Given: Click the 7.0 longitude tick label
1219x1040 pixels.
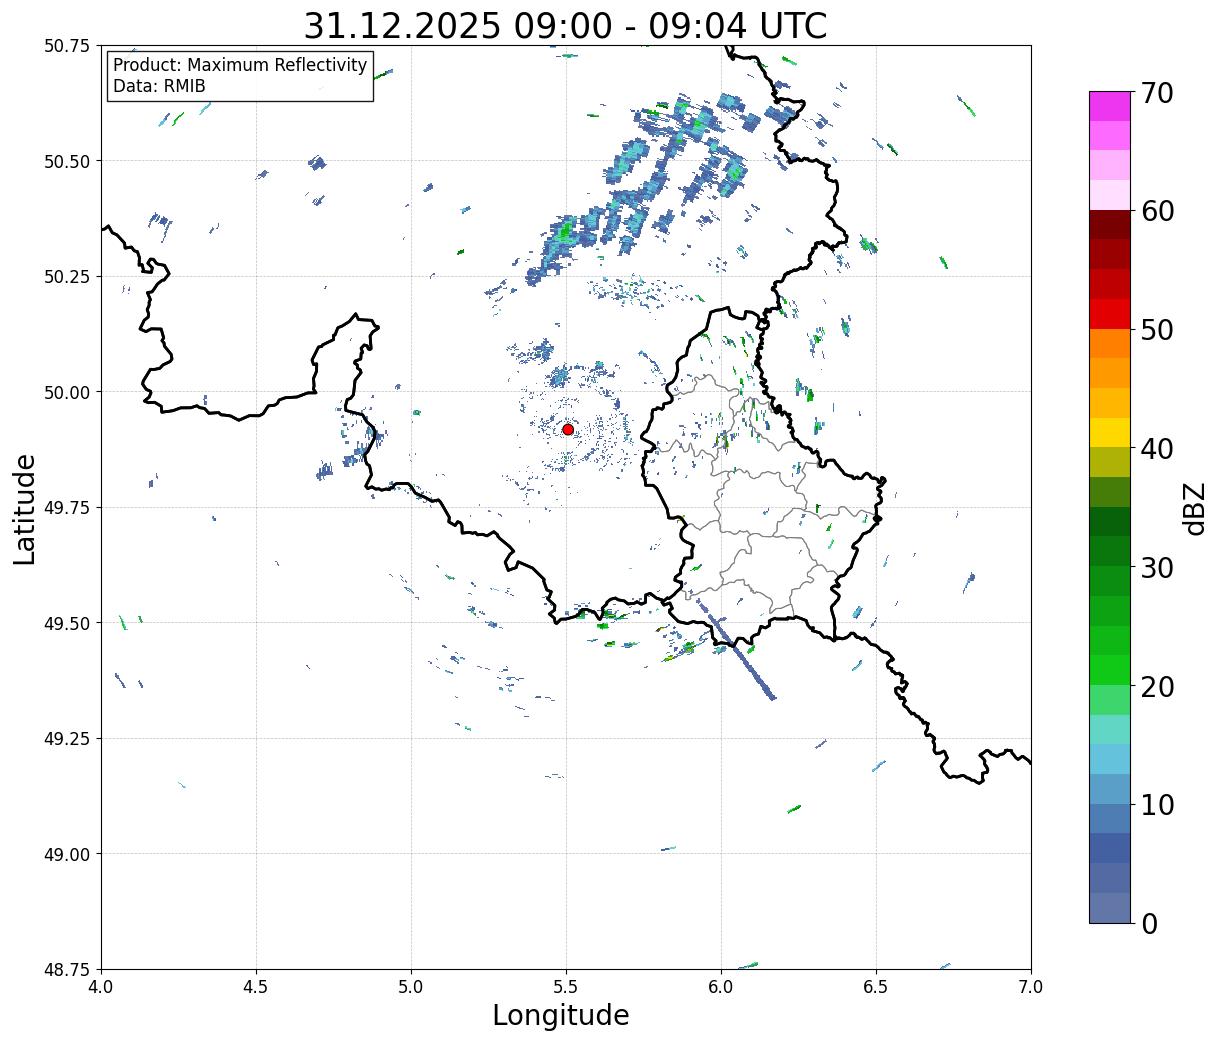Looking at the screenshot, I should coord(1031,987).
